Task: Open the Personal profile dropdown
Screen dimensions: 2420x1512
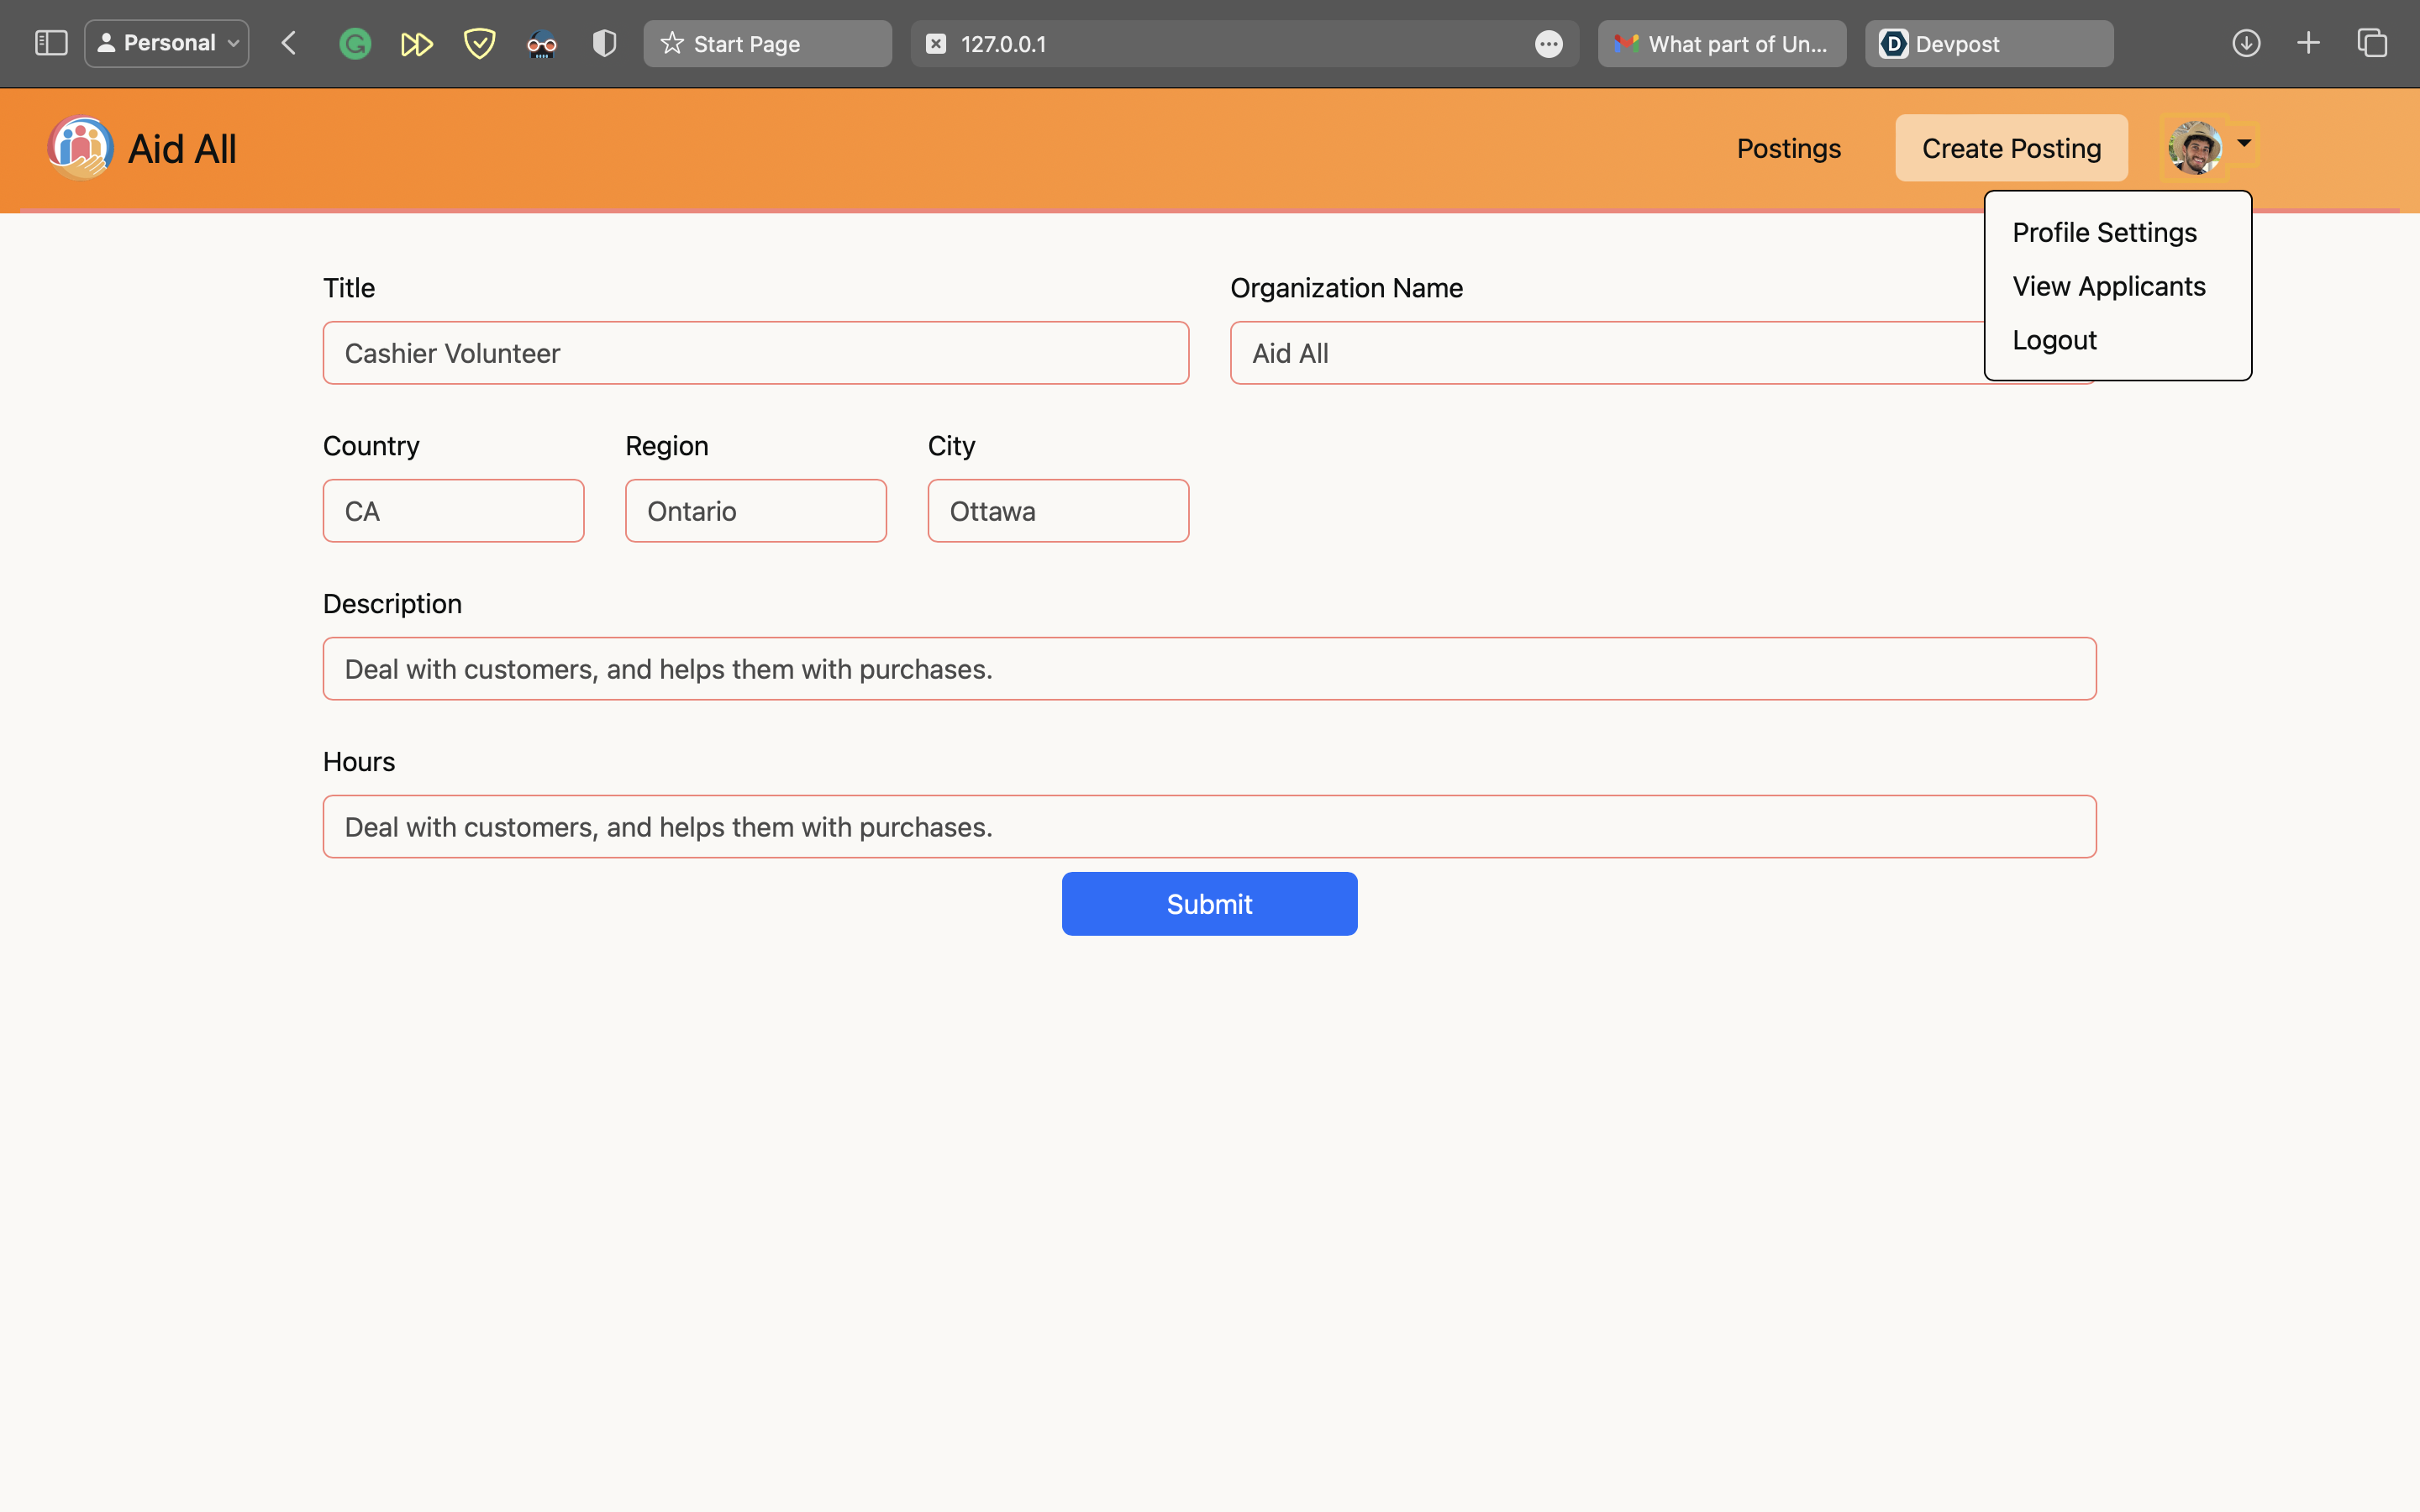Action: [x=167, y=43]
